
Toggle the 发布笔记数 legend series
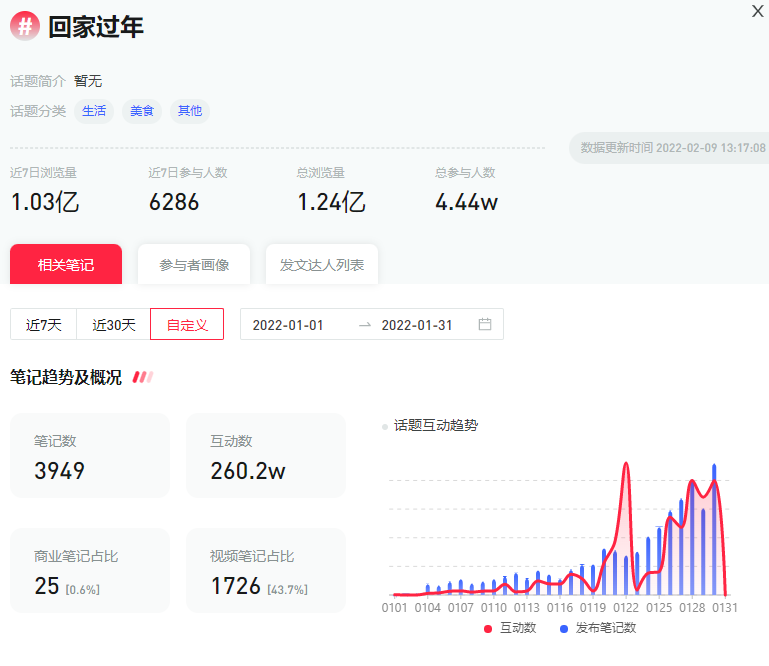tap(598, 628)
